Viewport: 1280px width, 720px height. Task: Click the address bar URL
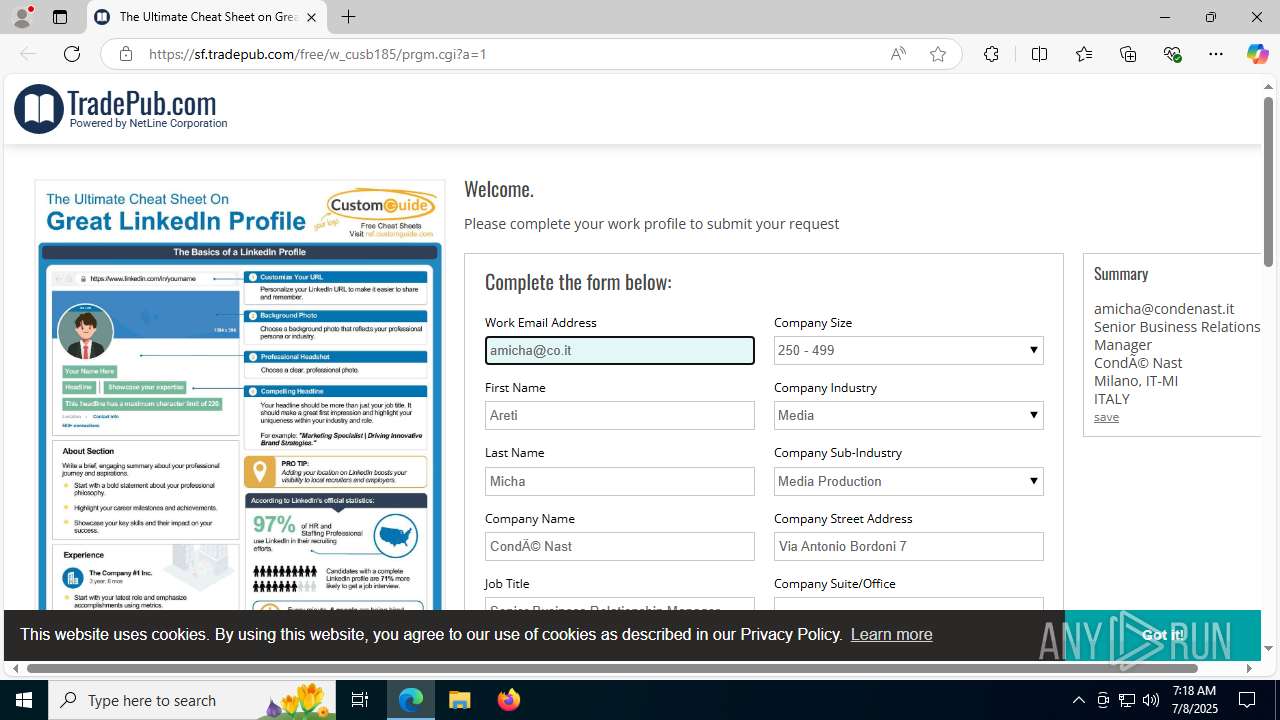318,54
